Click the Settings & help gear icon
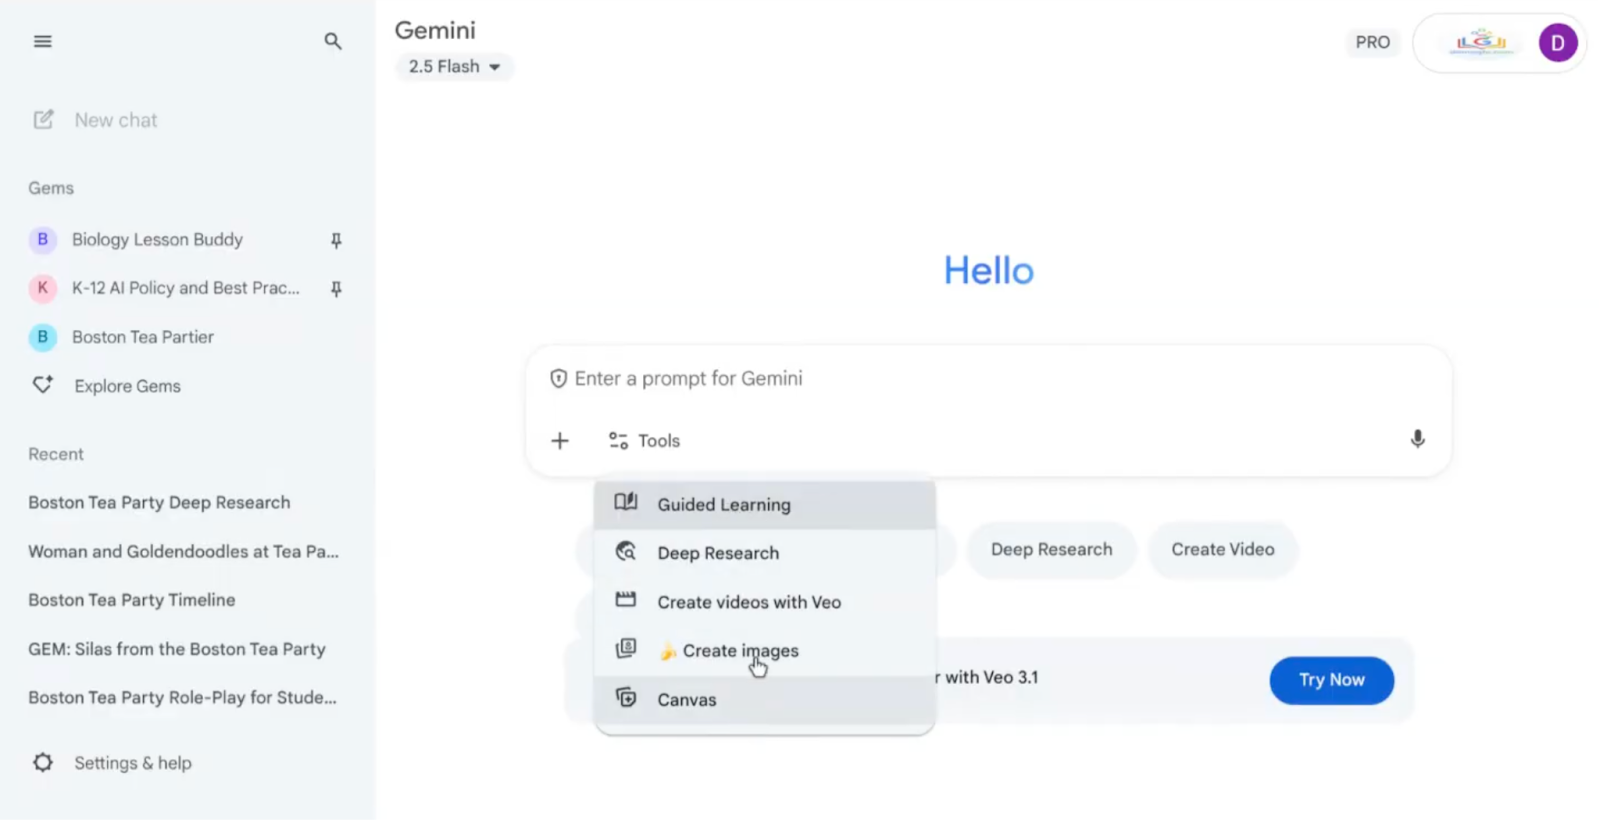 pyautogui.click(x=43, y=763)
